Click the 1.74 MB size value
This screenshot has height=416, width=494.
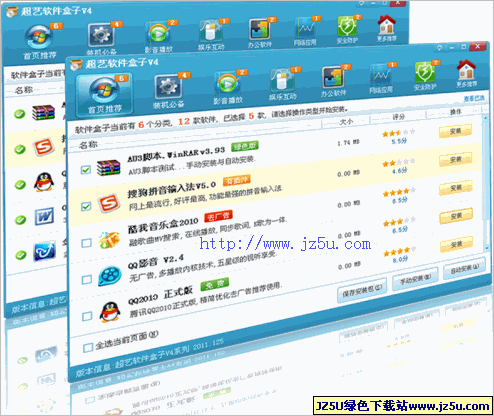348,143
